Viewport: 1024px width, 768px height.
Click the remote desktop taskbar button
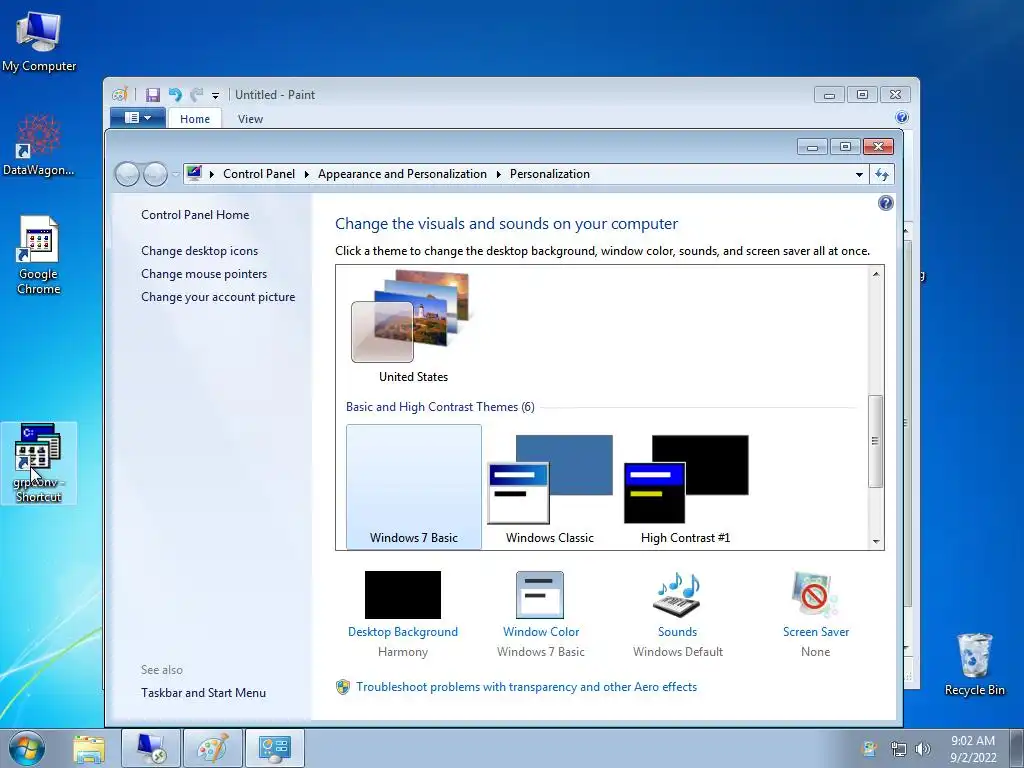151,748
